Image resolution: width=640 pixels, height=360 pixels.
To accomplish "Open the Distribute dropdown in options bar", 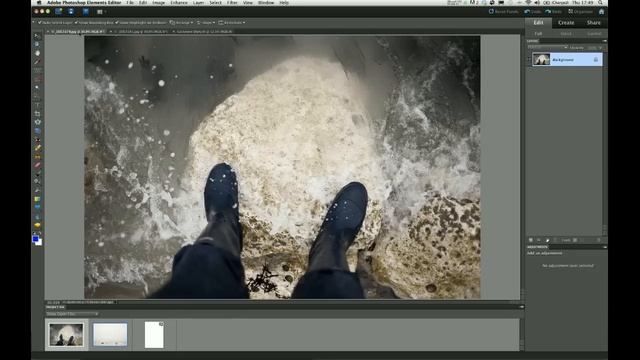I will coord(232,22).
